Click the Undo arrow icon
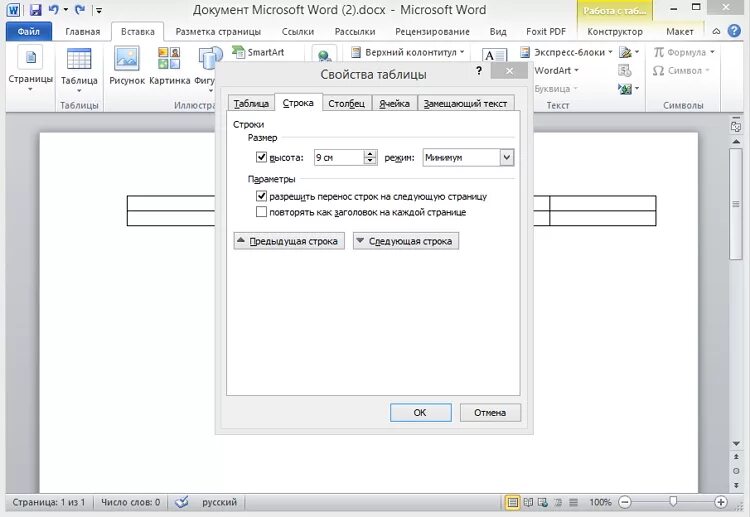 54,10
